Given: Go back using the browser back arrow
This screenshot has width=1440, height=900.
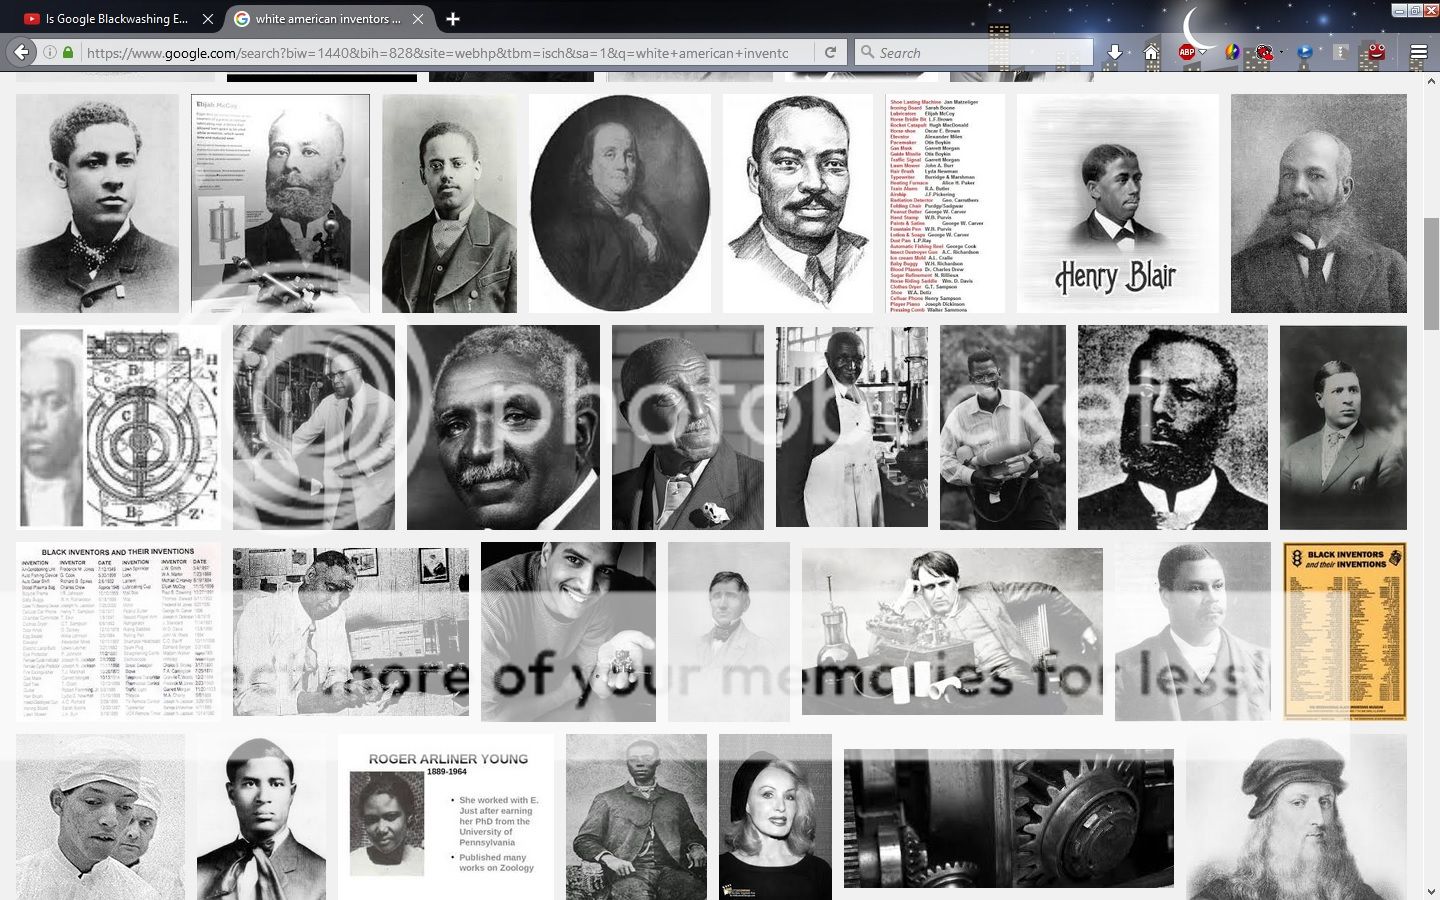Looking at the screenshot, I should coord(21,52).
